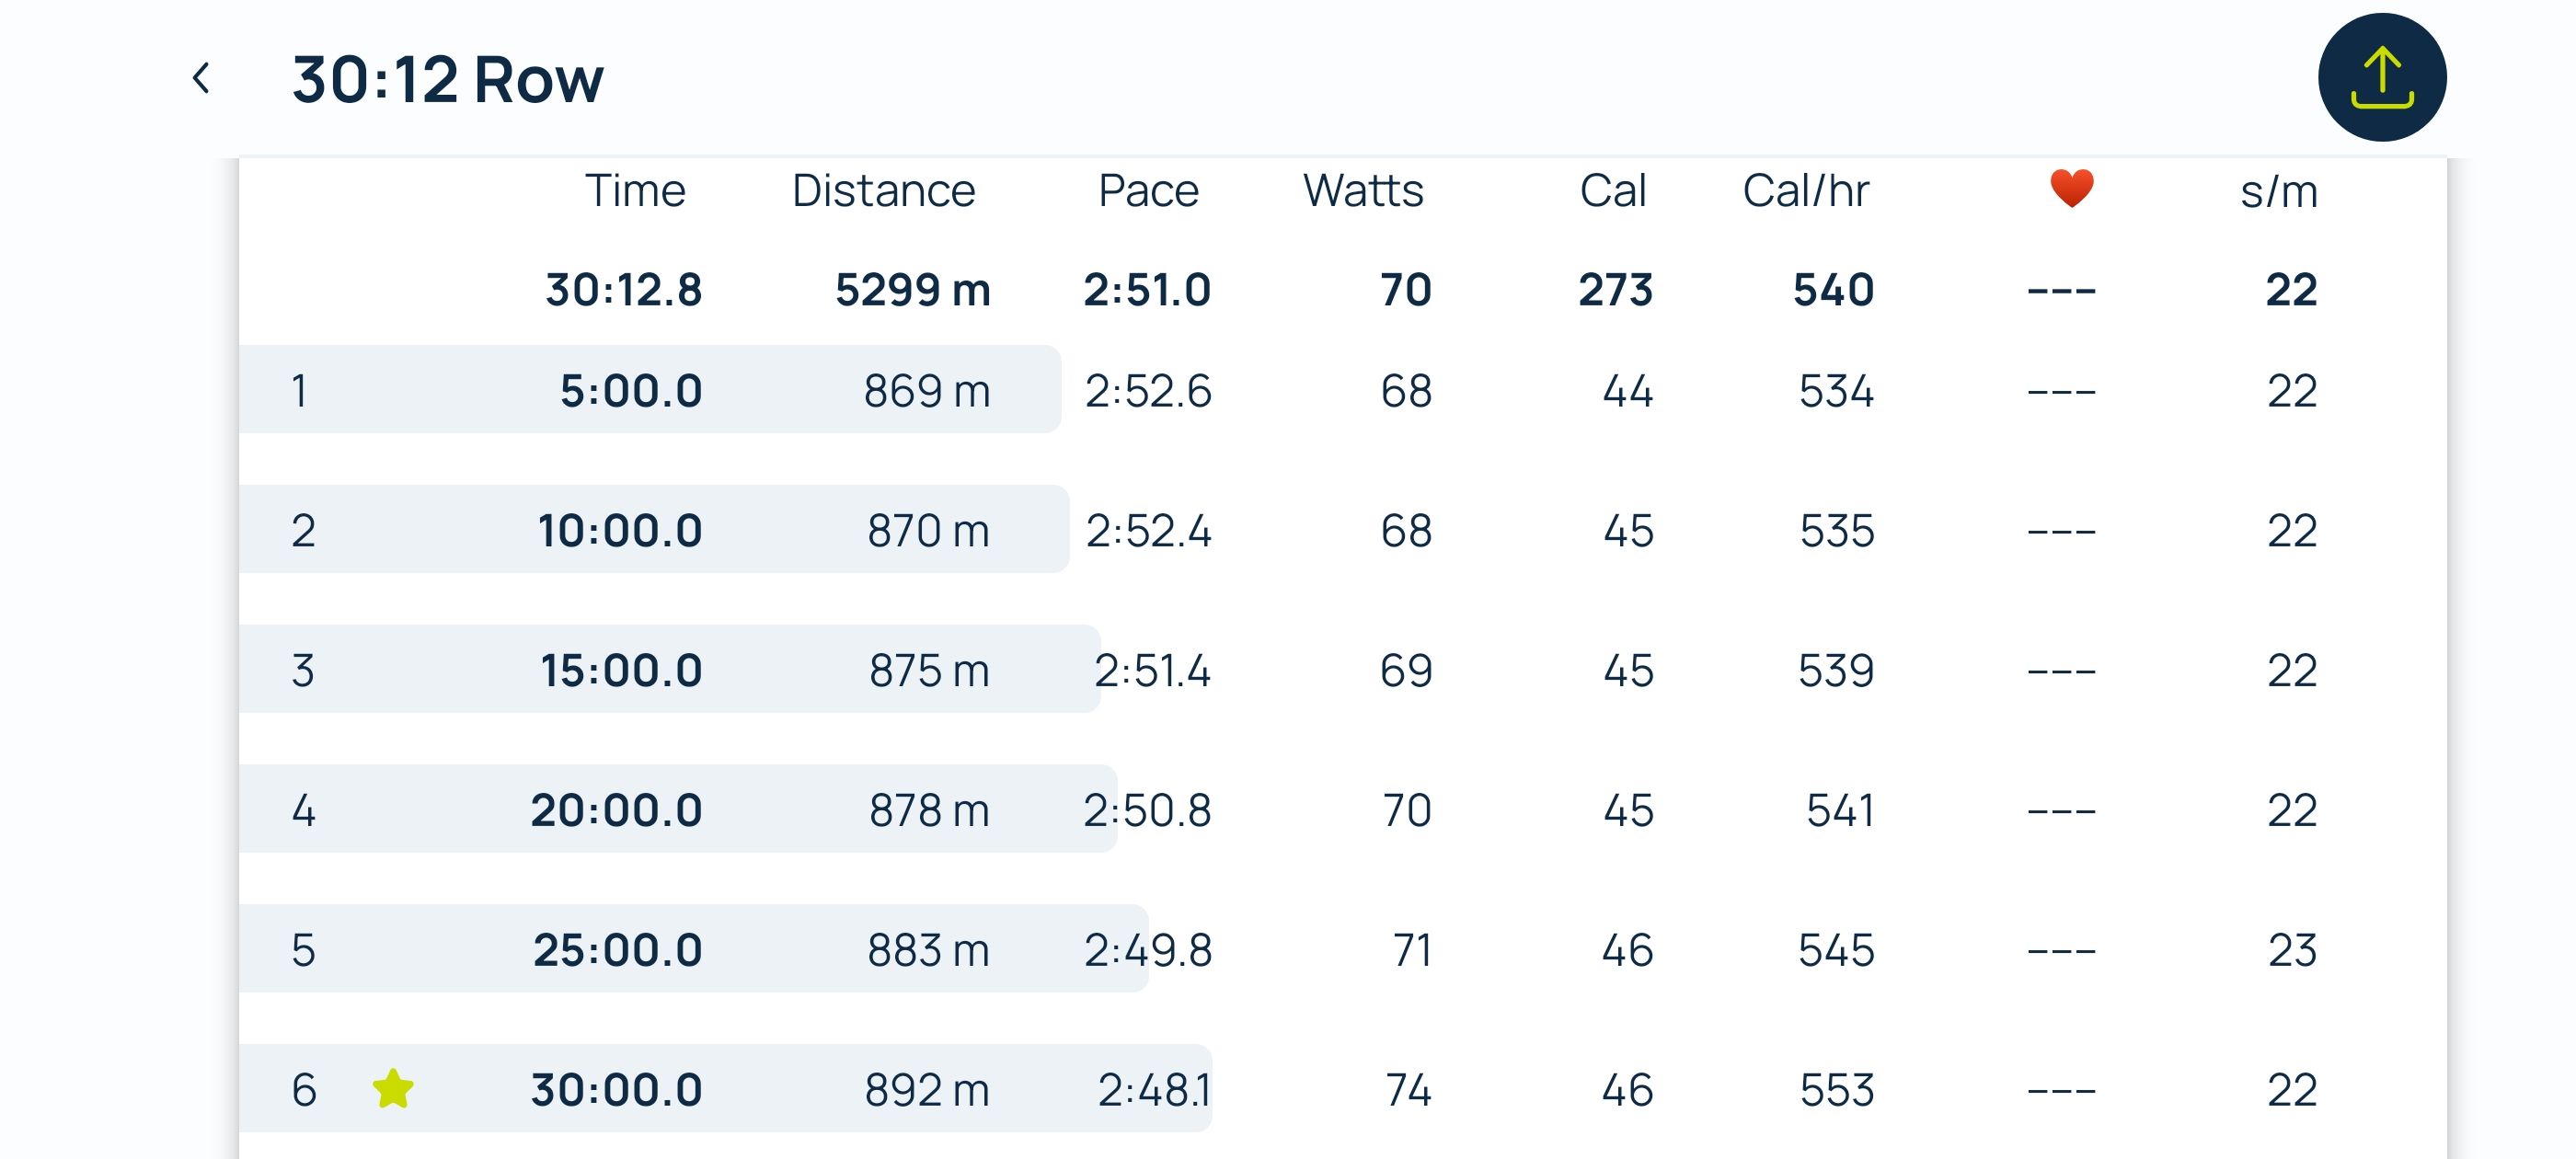Tap the 892 m distance bar
This screenshot has height=1159, width=2576.
tap(926, 1089)
